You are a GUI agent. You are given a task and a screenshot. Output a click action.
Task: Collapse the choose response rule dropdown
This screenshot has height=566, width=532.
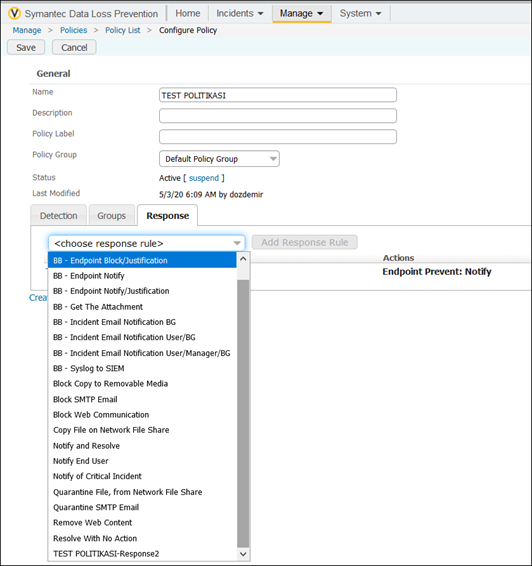click(147, 243)
